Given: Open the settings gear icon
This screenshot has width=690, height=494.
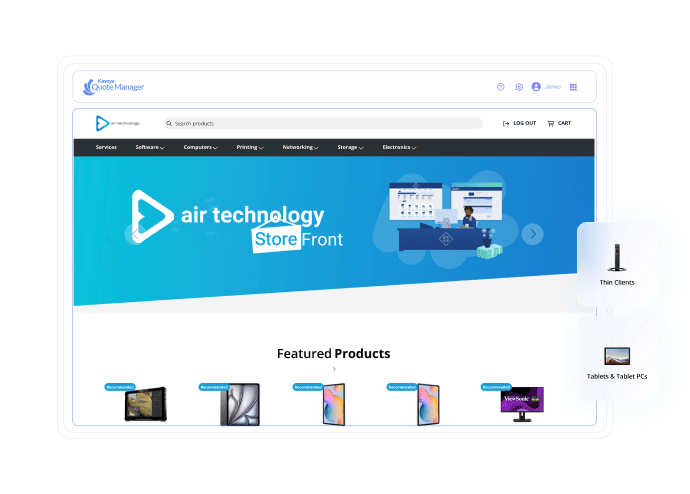Looking at the screenshot, I should click(x=519, y=87).
